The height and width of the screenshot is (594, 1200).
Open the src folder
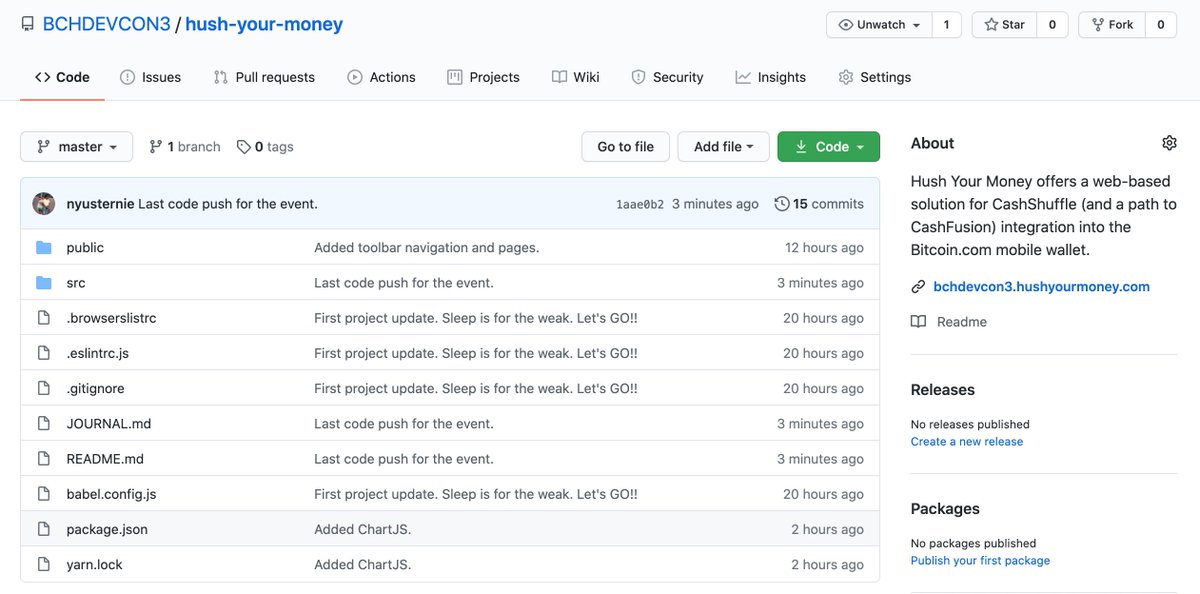pyautogui.click(x=76, y=283)
